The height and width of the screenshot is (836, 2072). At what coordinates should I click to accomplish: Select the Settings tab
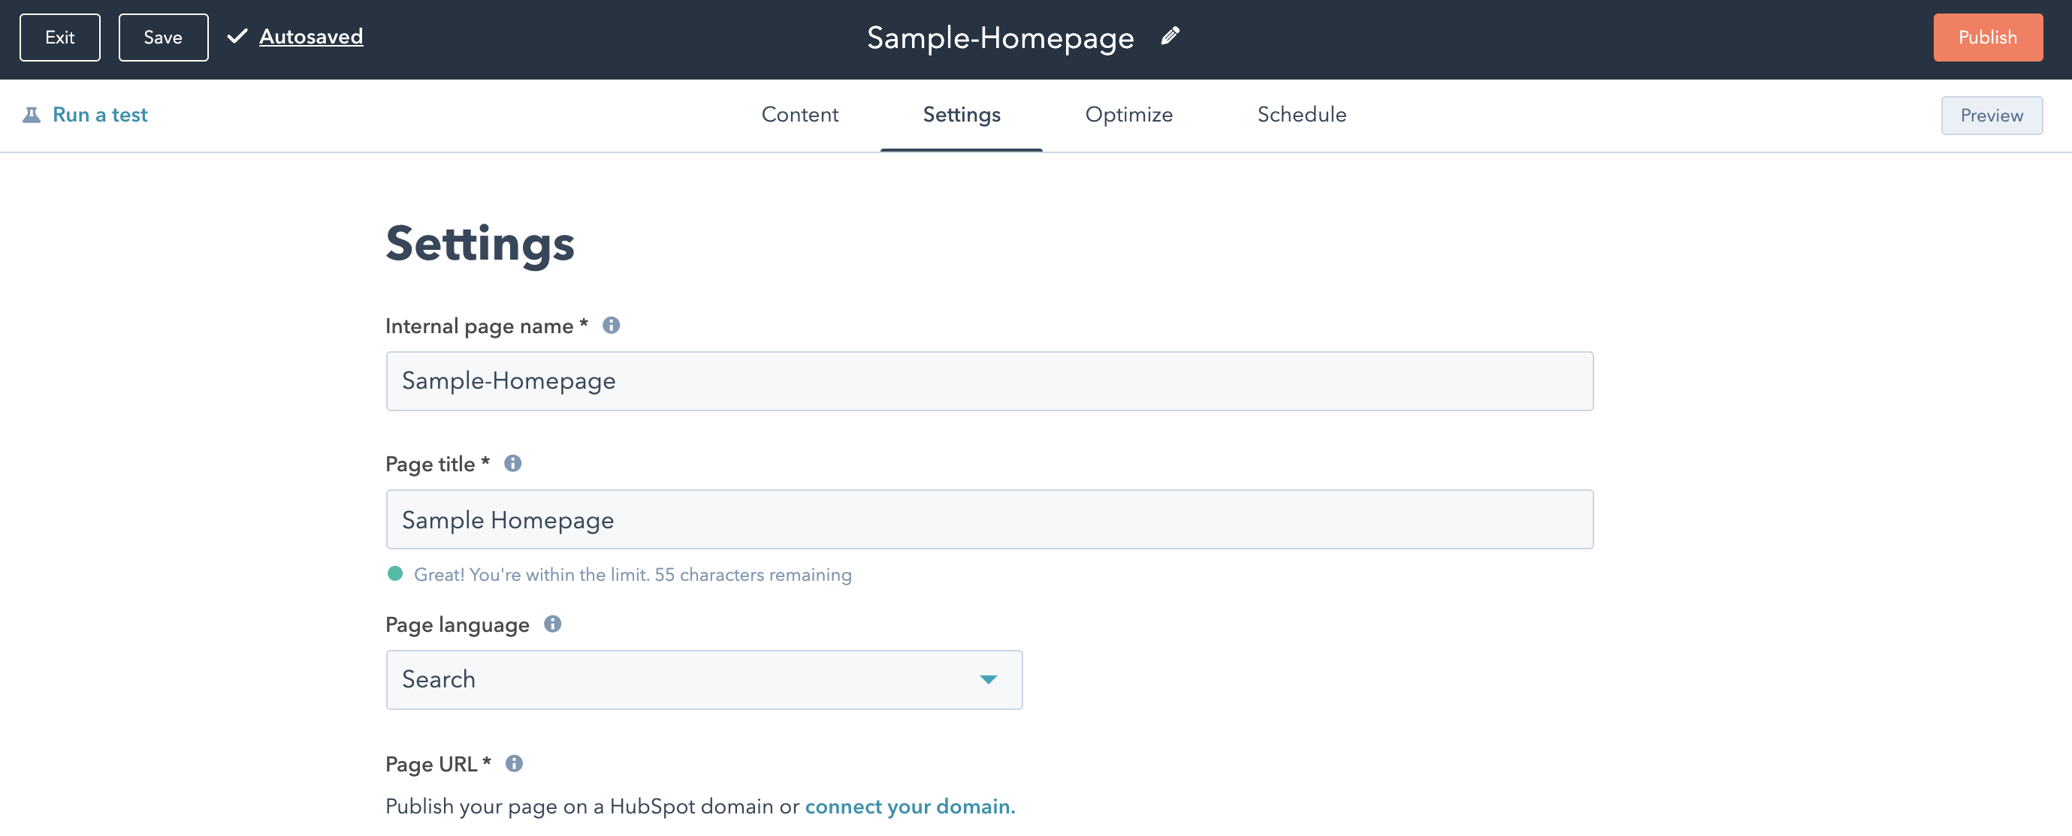click(x=961, y=115)
